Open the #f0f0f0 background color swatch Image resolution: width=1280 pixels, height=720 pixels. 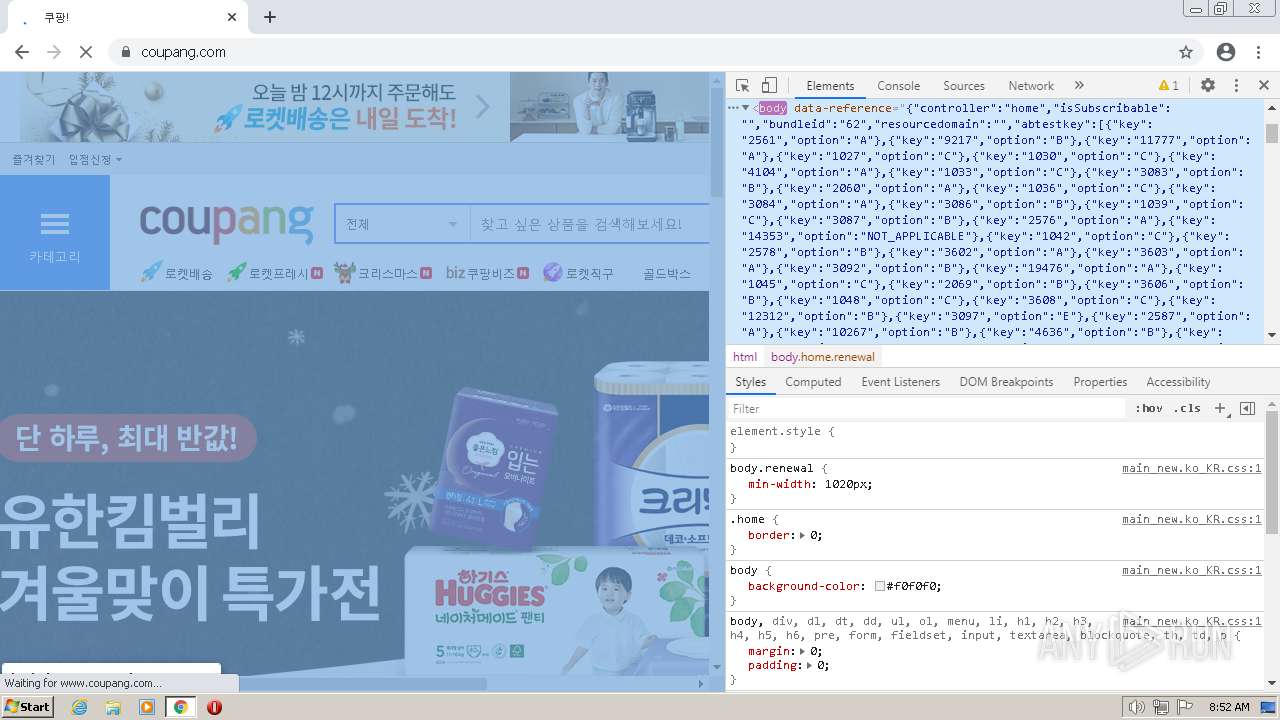pyautogui.click(x=880, y=587)
